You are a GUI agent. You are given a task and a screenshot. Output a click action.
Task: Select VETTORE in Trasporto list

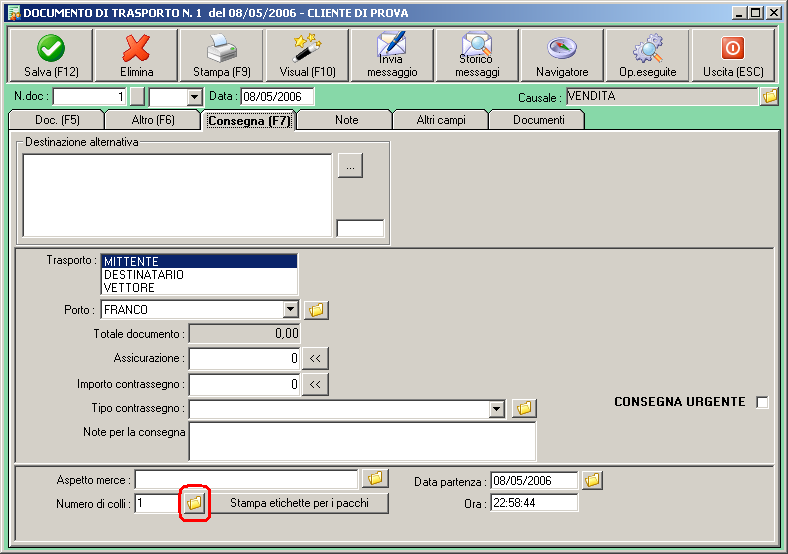click(199, 288)
